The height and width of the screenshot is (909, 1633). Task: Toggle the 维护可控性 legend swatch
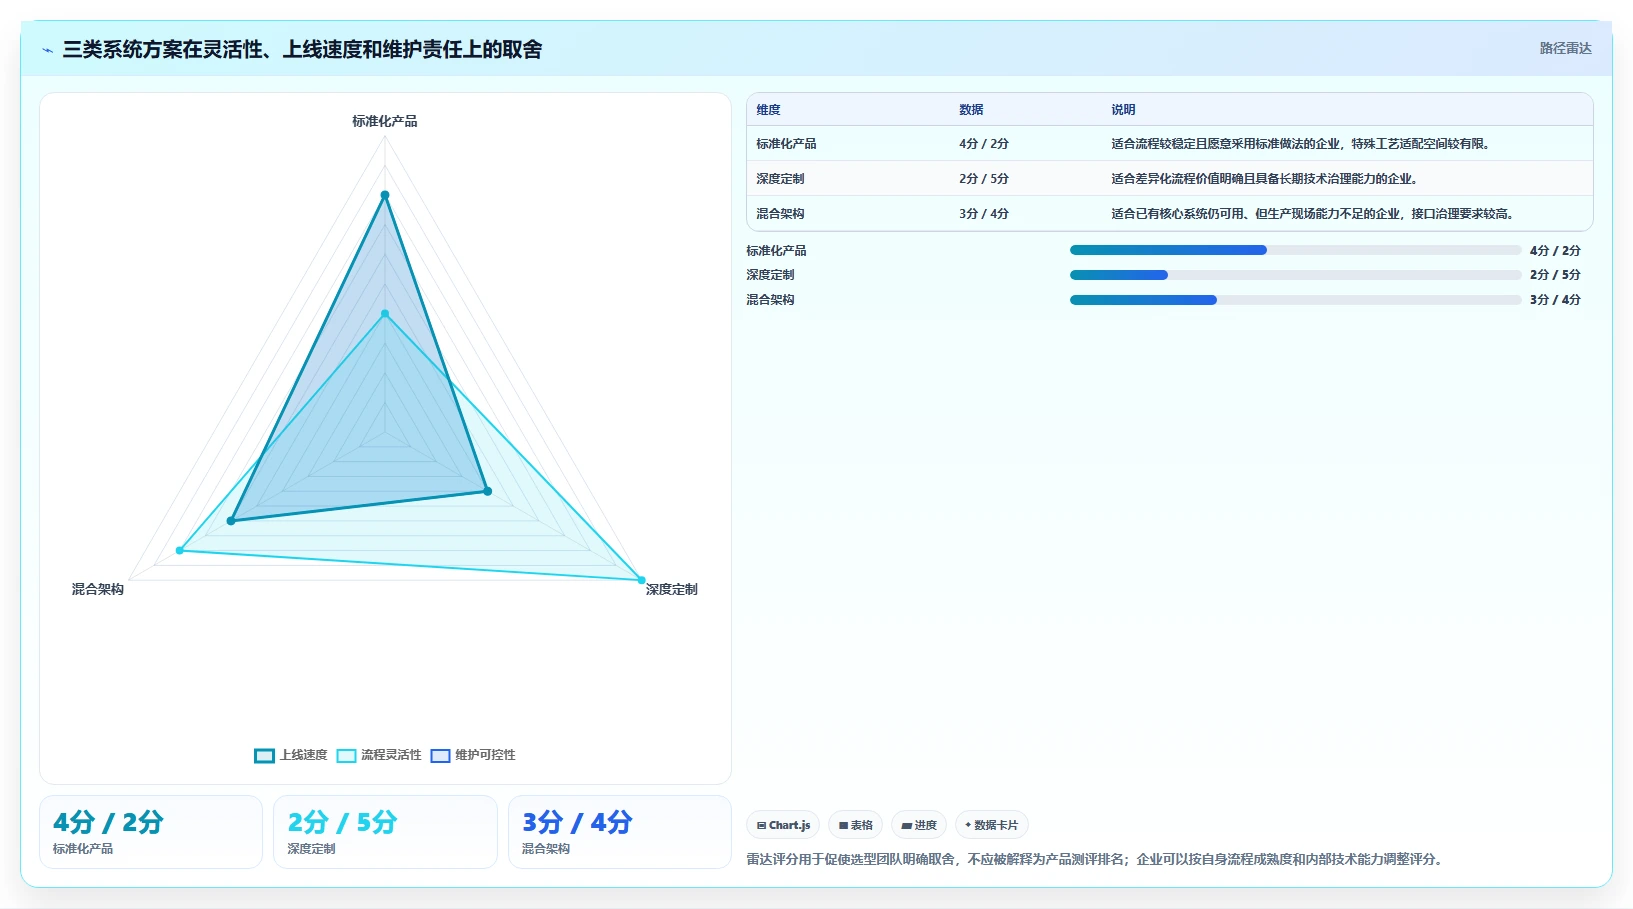pos(440,755)
